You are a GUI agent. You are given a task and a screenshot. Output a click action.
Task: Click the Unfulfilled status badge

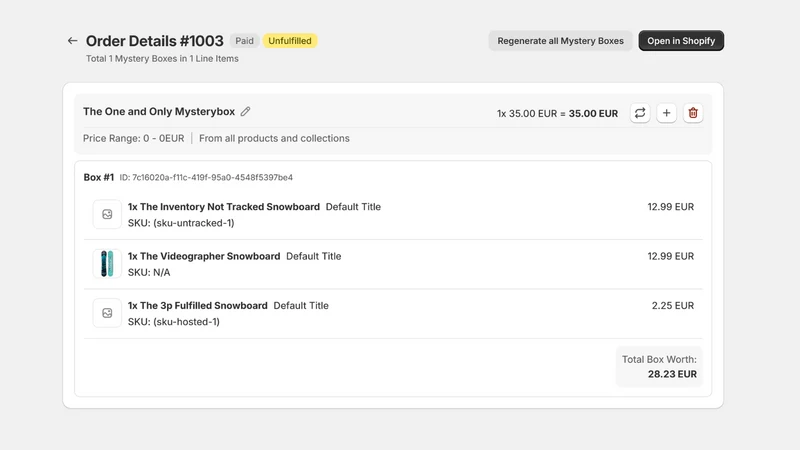pyautogui.click(x=290, y=41)
